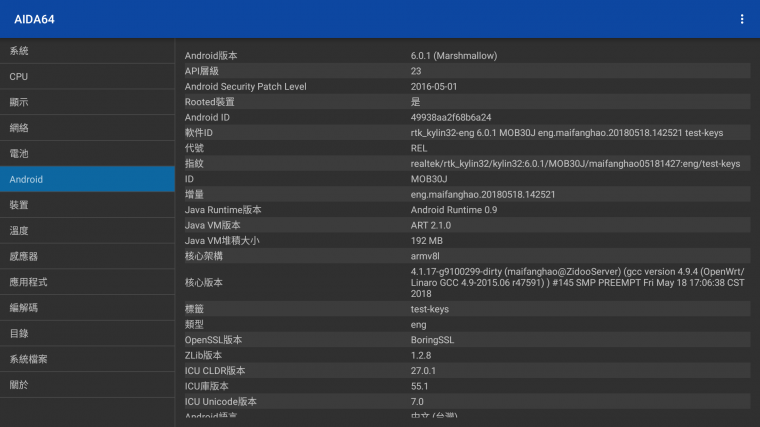Open the three-dot overflow menu
760x427 pixels.
[742, 19]
